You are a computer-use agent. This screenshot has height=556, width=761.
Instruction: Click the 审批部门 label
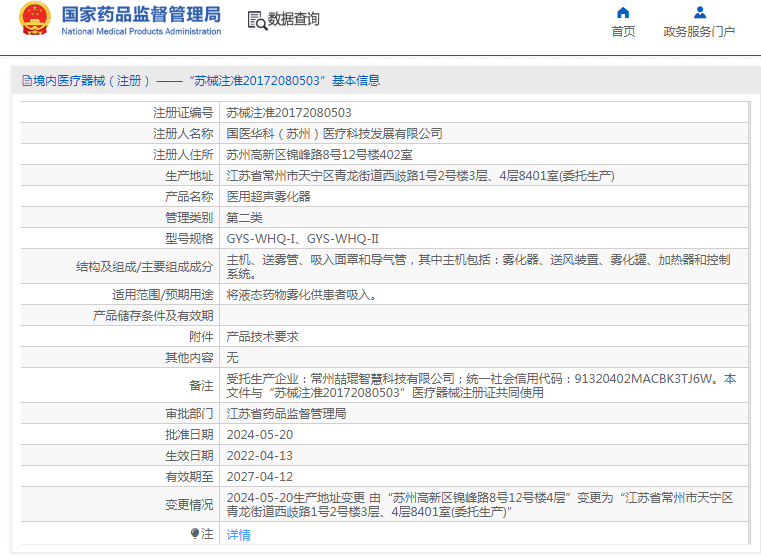(189, 413)
